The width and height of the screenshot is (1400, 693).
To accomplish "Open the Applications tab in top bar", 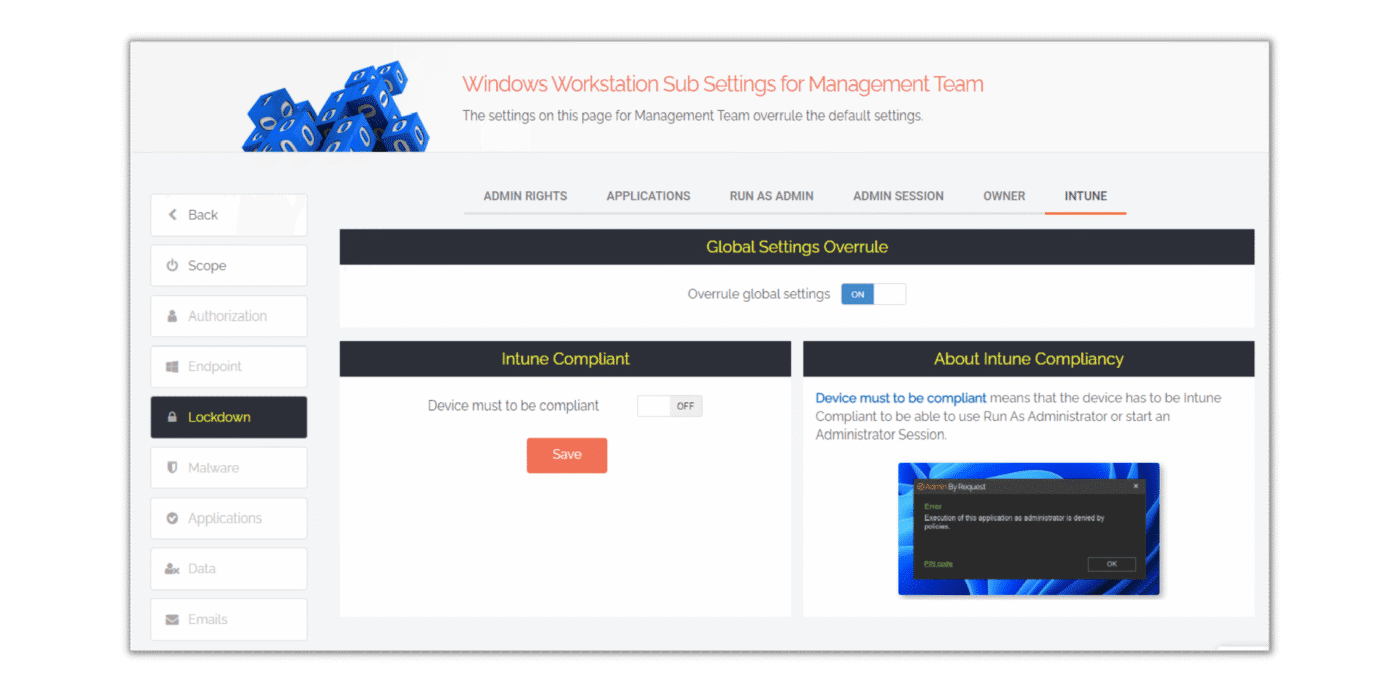I will [648, 196].
